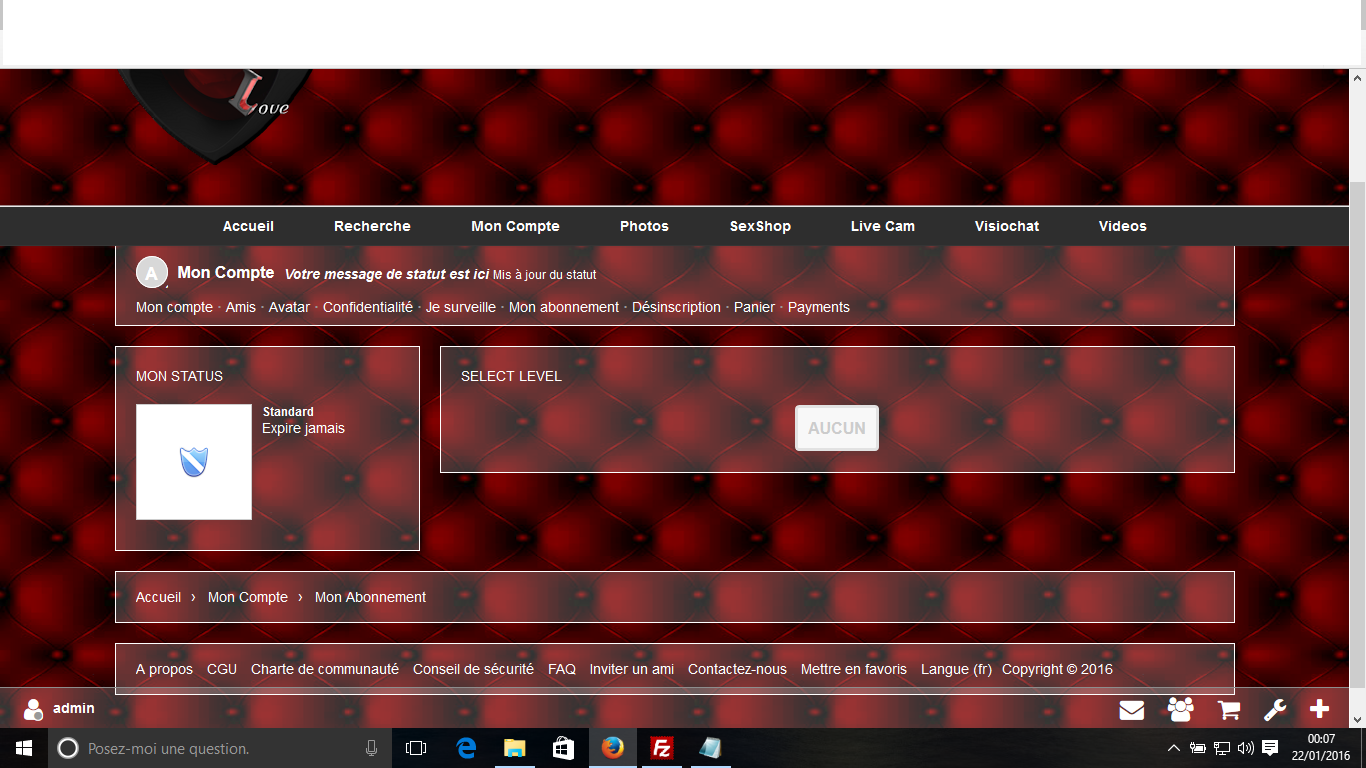Open the Langue (fr) language selector
The height and width of the screenshot is (768, 1366).
coord(956,669)
